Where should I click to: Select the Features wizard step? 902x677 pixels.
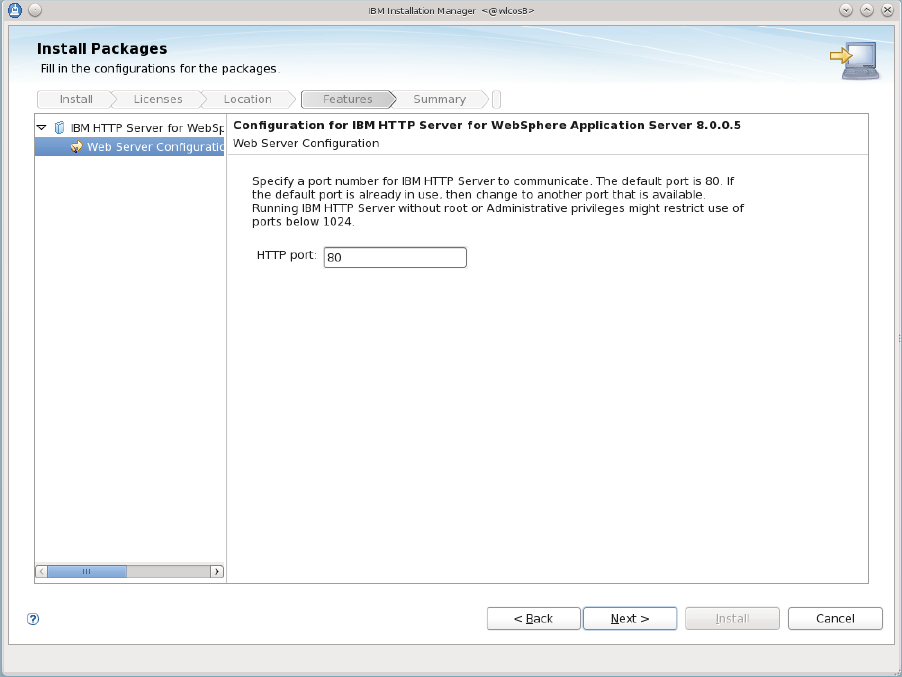[x=347, y=99]
